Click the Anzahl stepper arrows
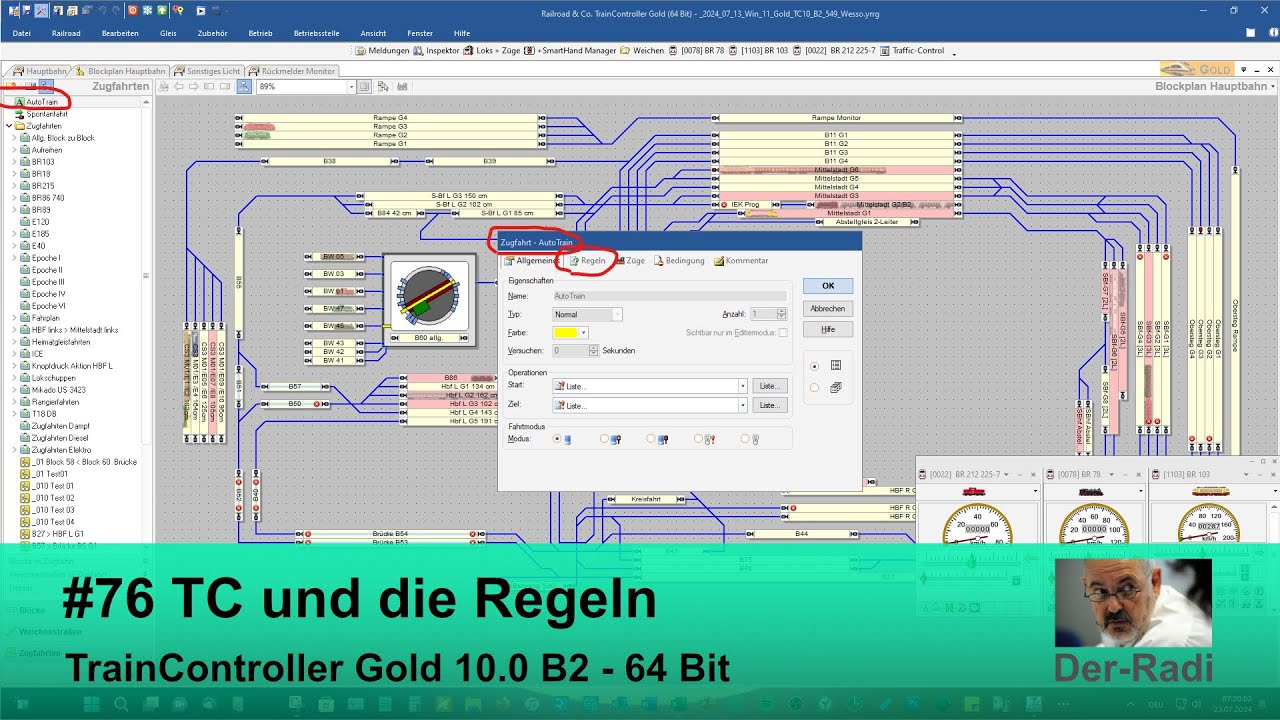 pyautogui.click(x=782, y=314)
